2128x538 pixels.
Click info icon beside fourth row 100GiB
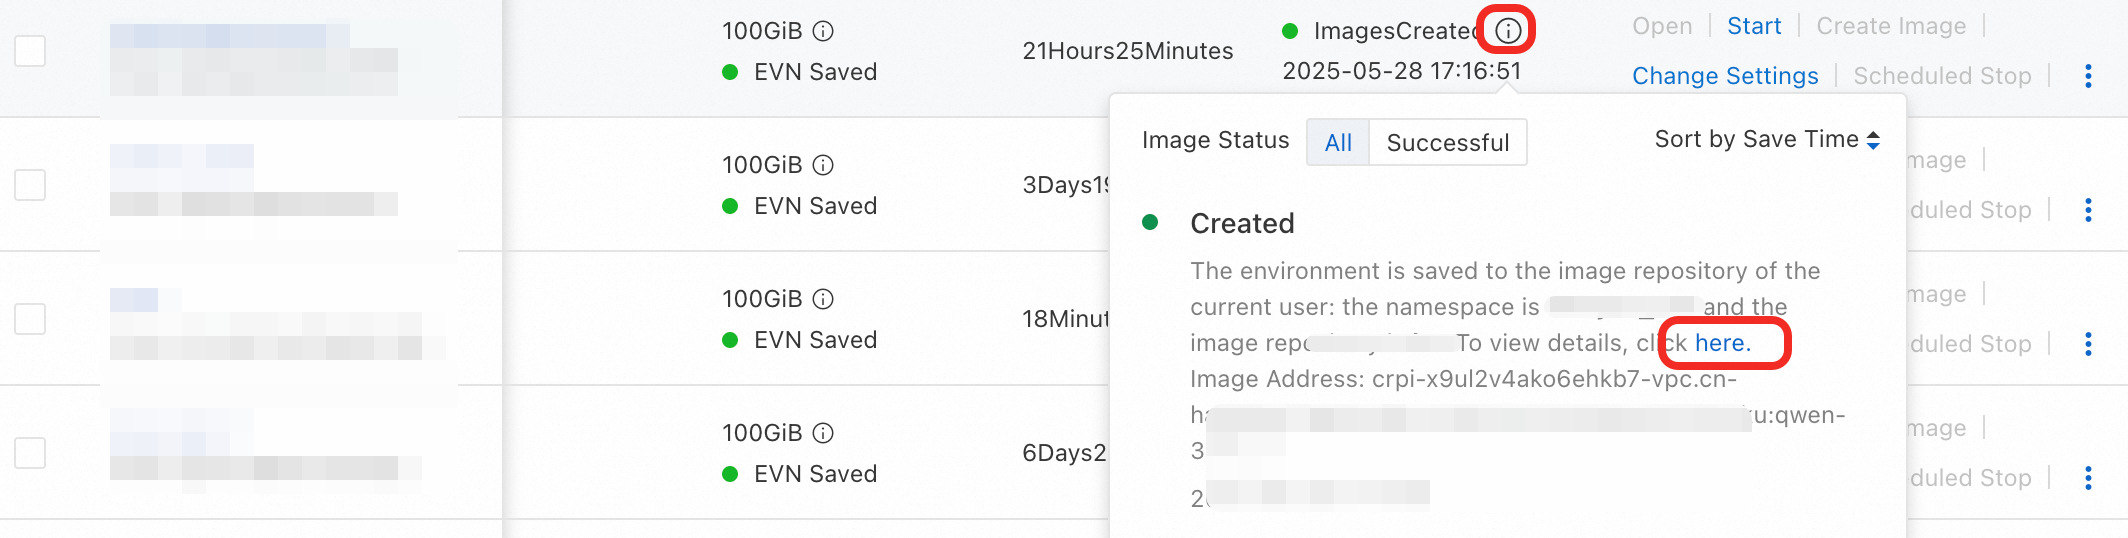(x=823, y=433)
